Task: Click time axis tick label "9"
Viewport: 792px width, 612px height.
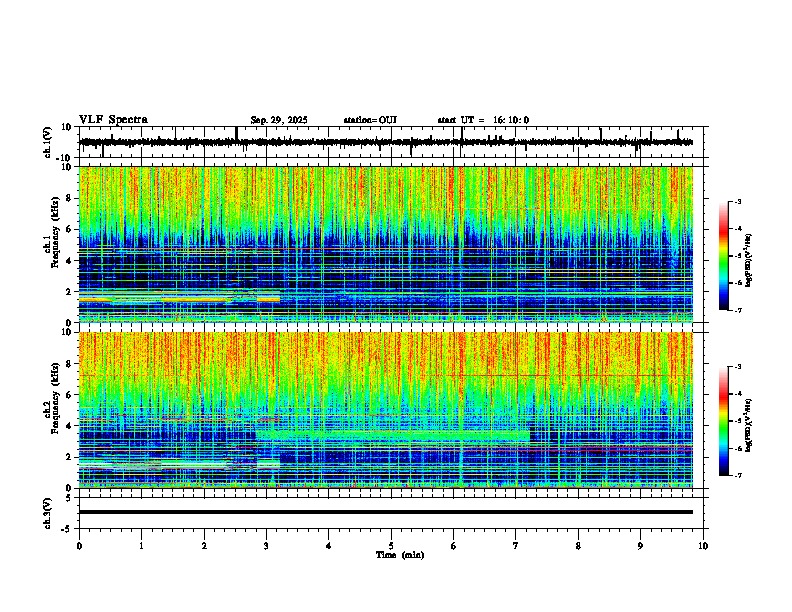Action: pyautogui.click(x=640, y=546)
